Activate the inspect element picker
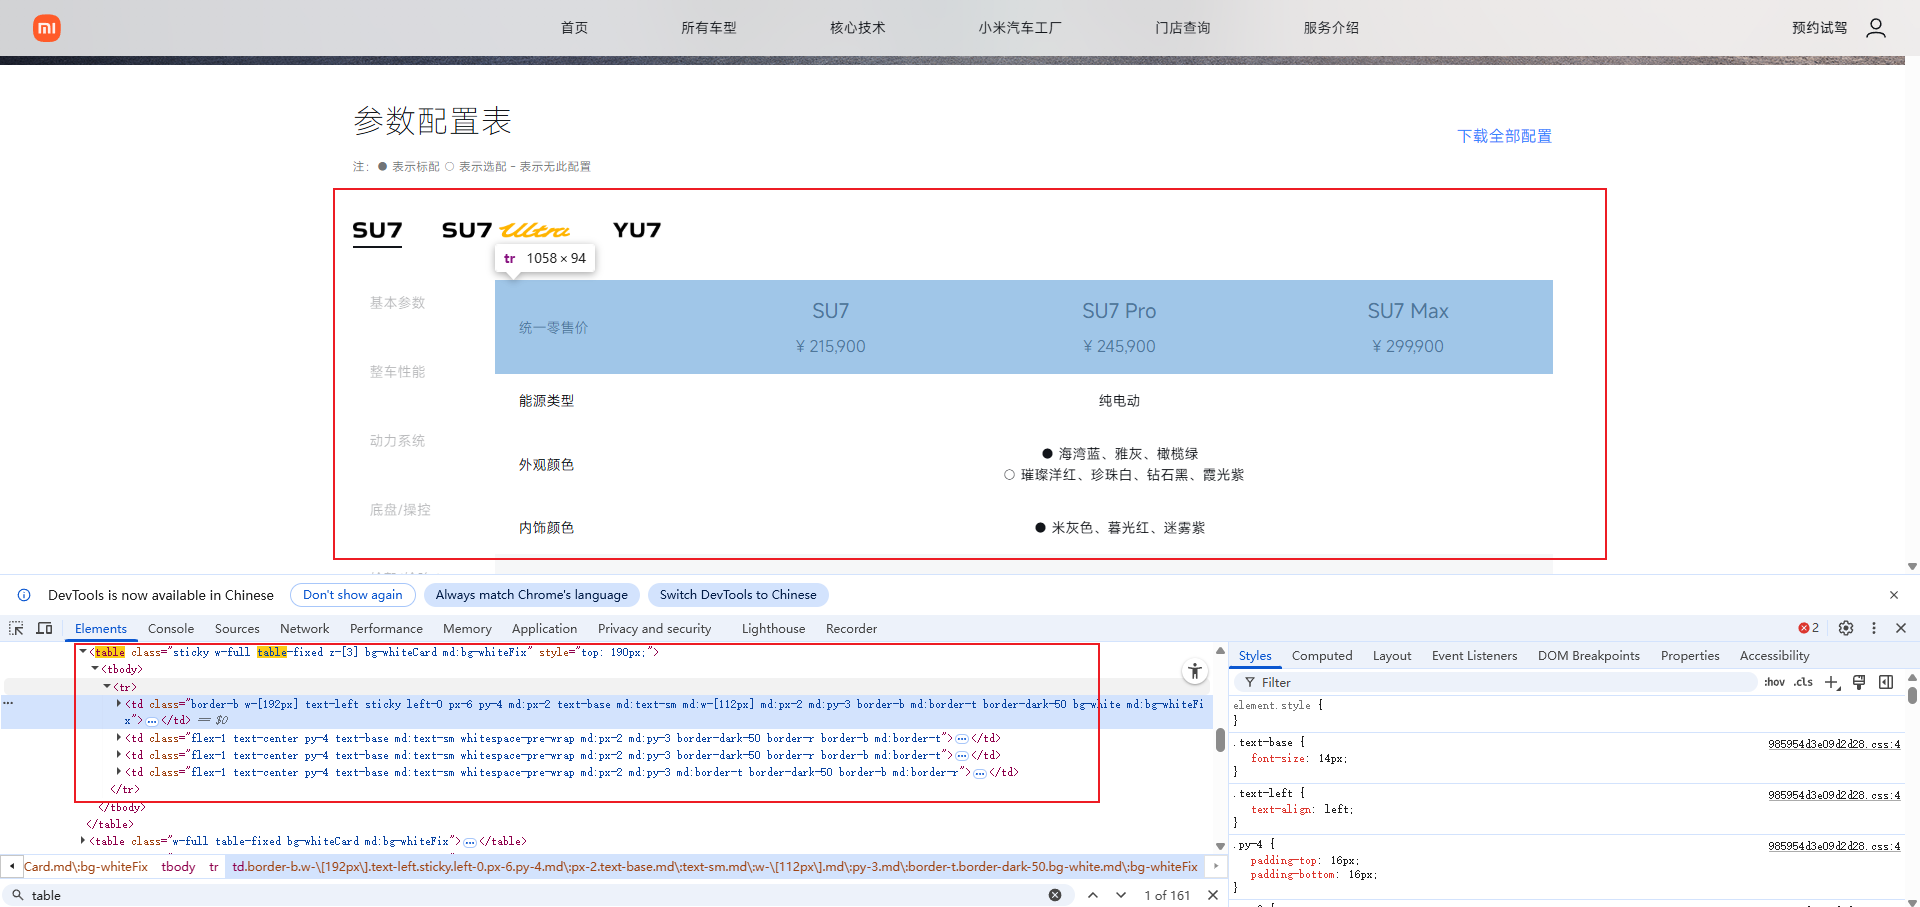 click(x=17, y=628)
